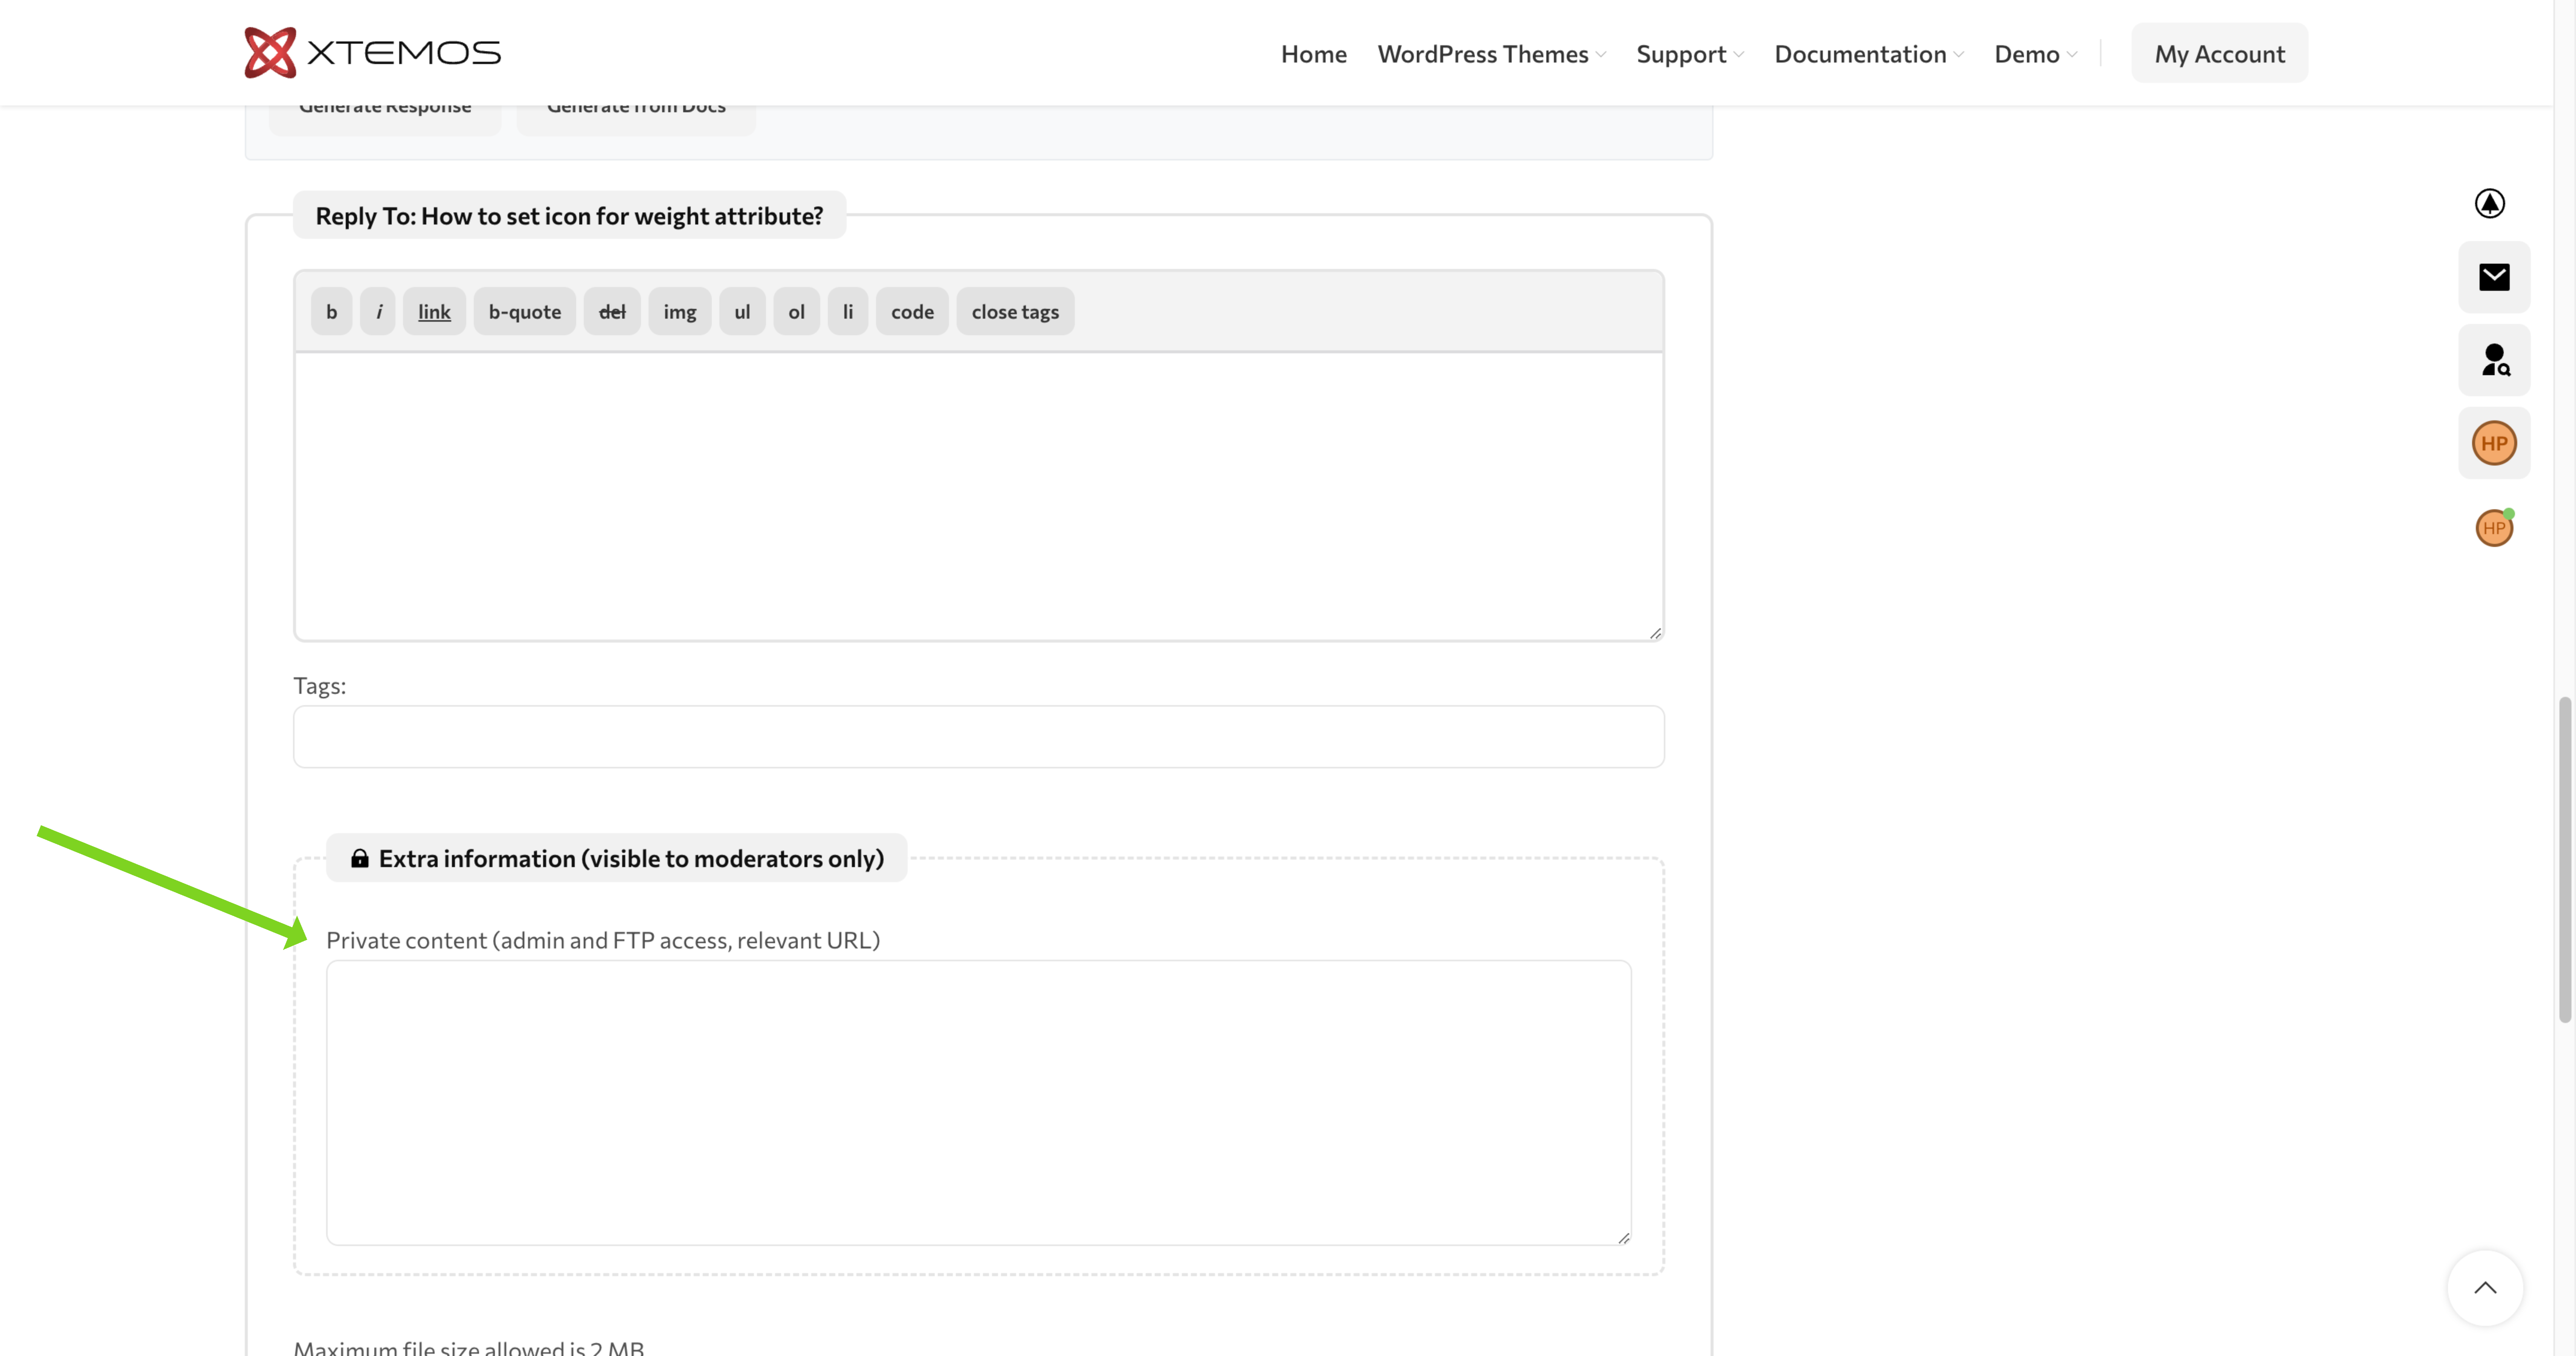2576x1356 pixels.
Task: Insert code tag with code button
Action: (x=912, y=311)
